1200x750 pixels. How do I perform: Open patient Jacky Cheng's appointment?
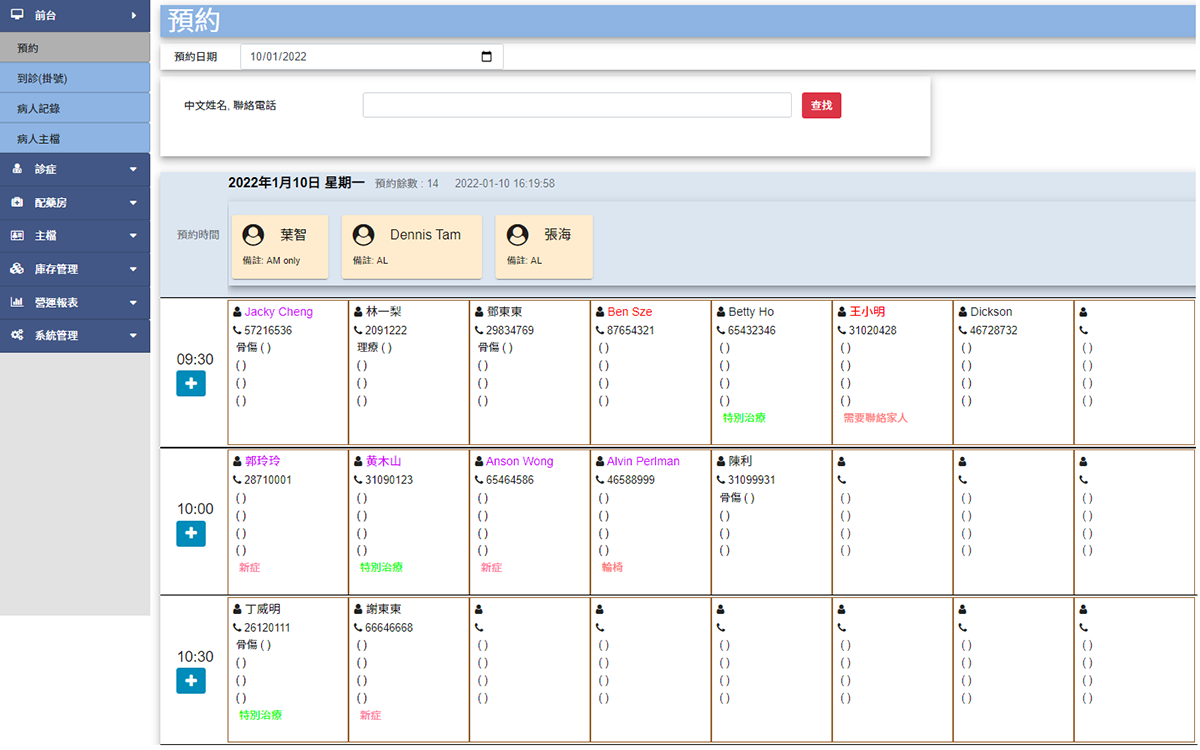(278, 312)
